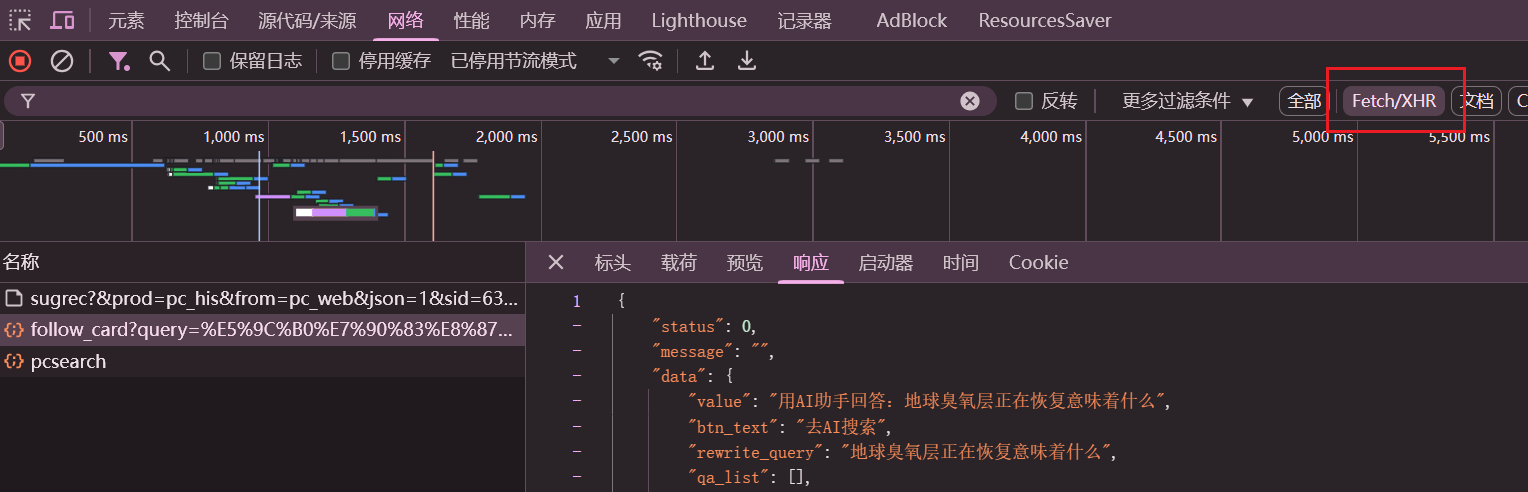The width and height of the screenshot is (1528, 492).
Task: Stop recording network log
Action: [x=20, y=61]
